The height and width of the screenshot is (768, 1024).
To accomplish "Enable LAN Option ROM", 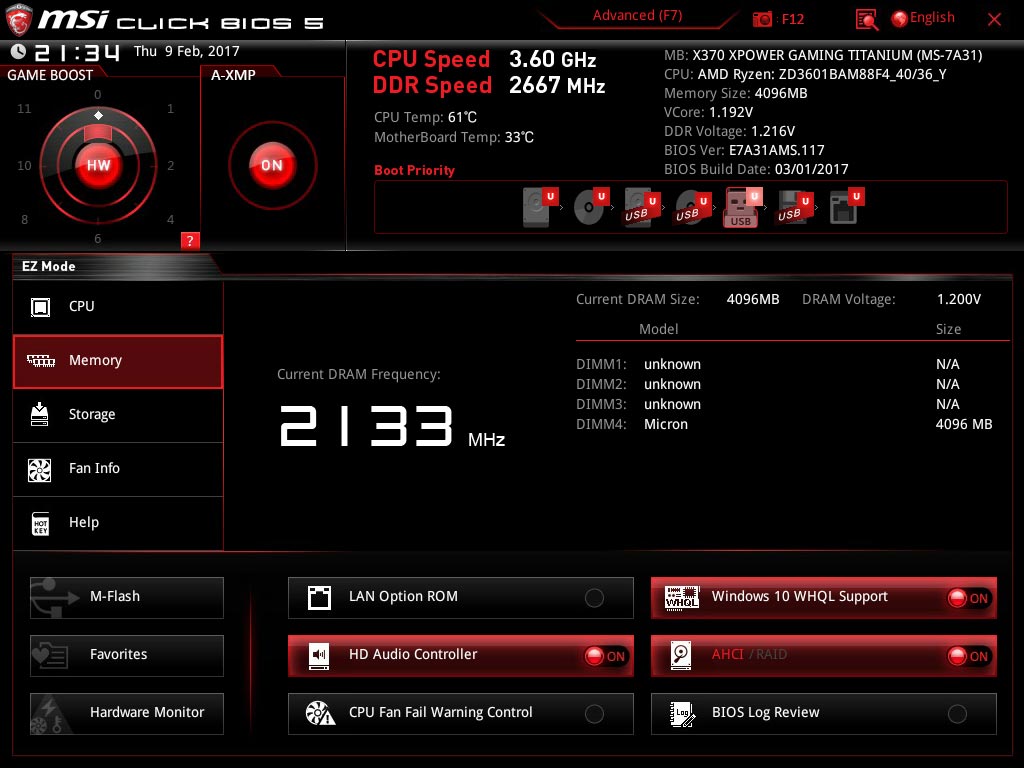I will [594, 598].
